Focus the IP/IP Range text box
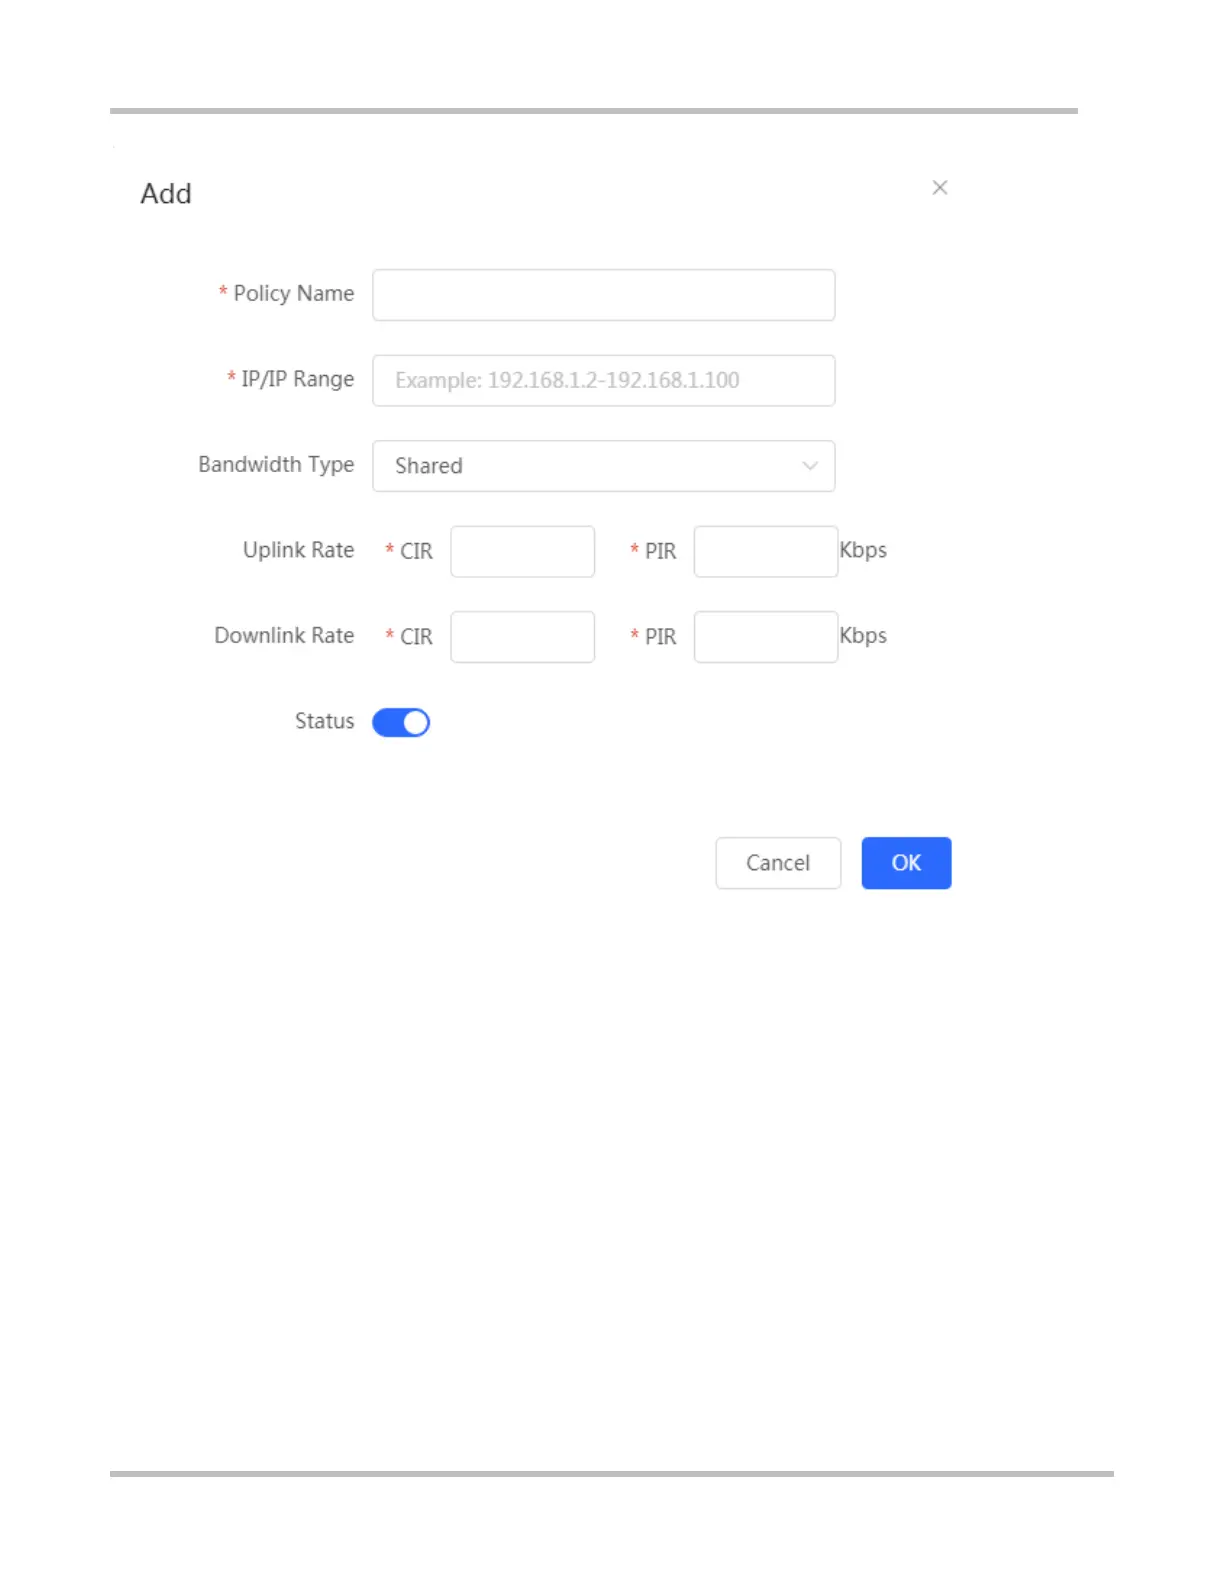Viewport: 1224px width, 1584px height. click(603, 381)
